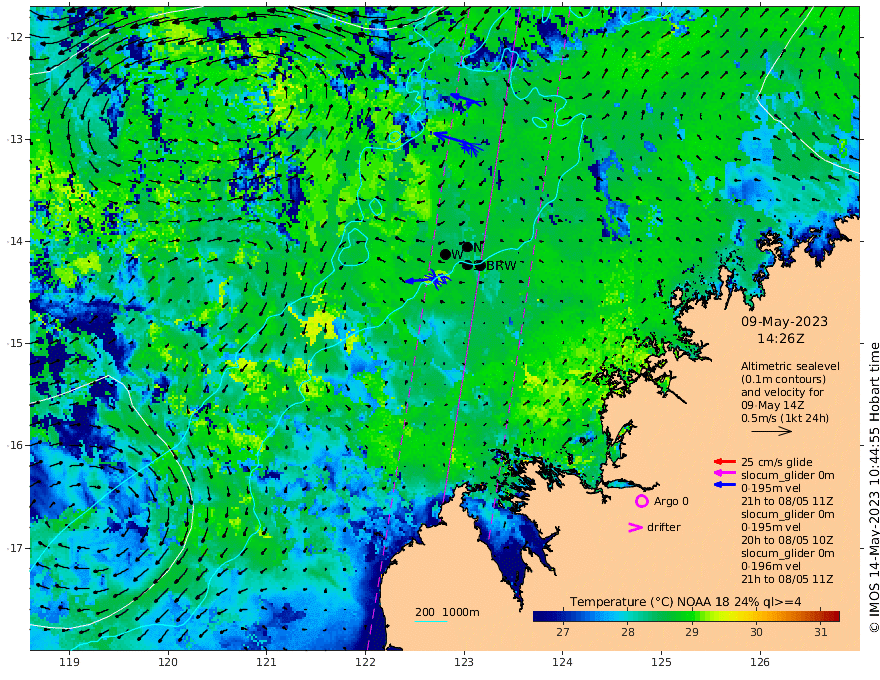The height and width of the screenshot is (680, 880).
Task: Click the 0.5m/s (1kt 24h) text
Action: [x=785, y=418]
